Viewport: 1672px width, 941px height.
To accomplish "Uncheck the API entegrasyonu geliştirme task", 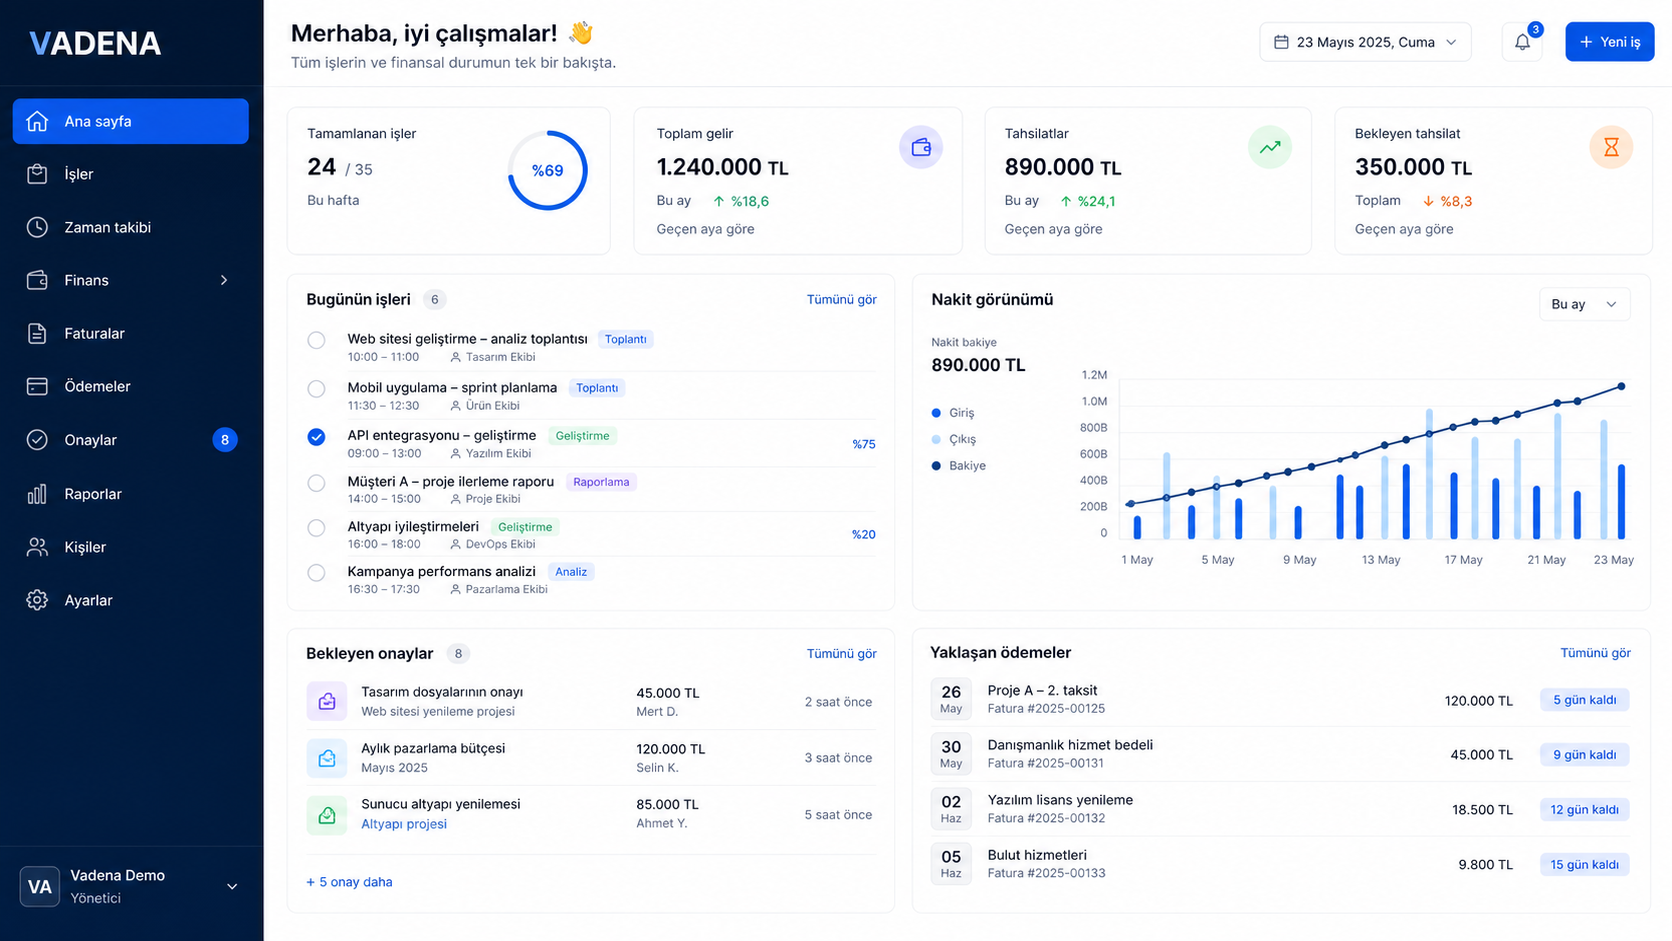I will pos(316,437).
